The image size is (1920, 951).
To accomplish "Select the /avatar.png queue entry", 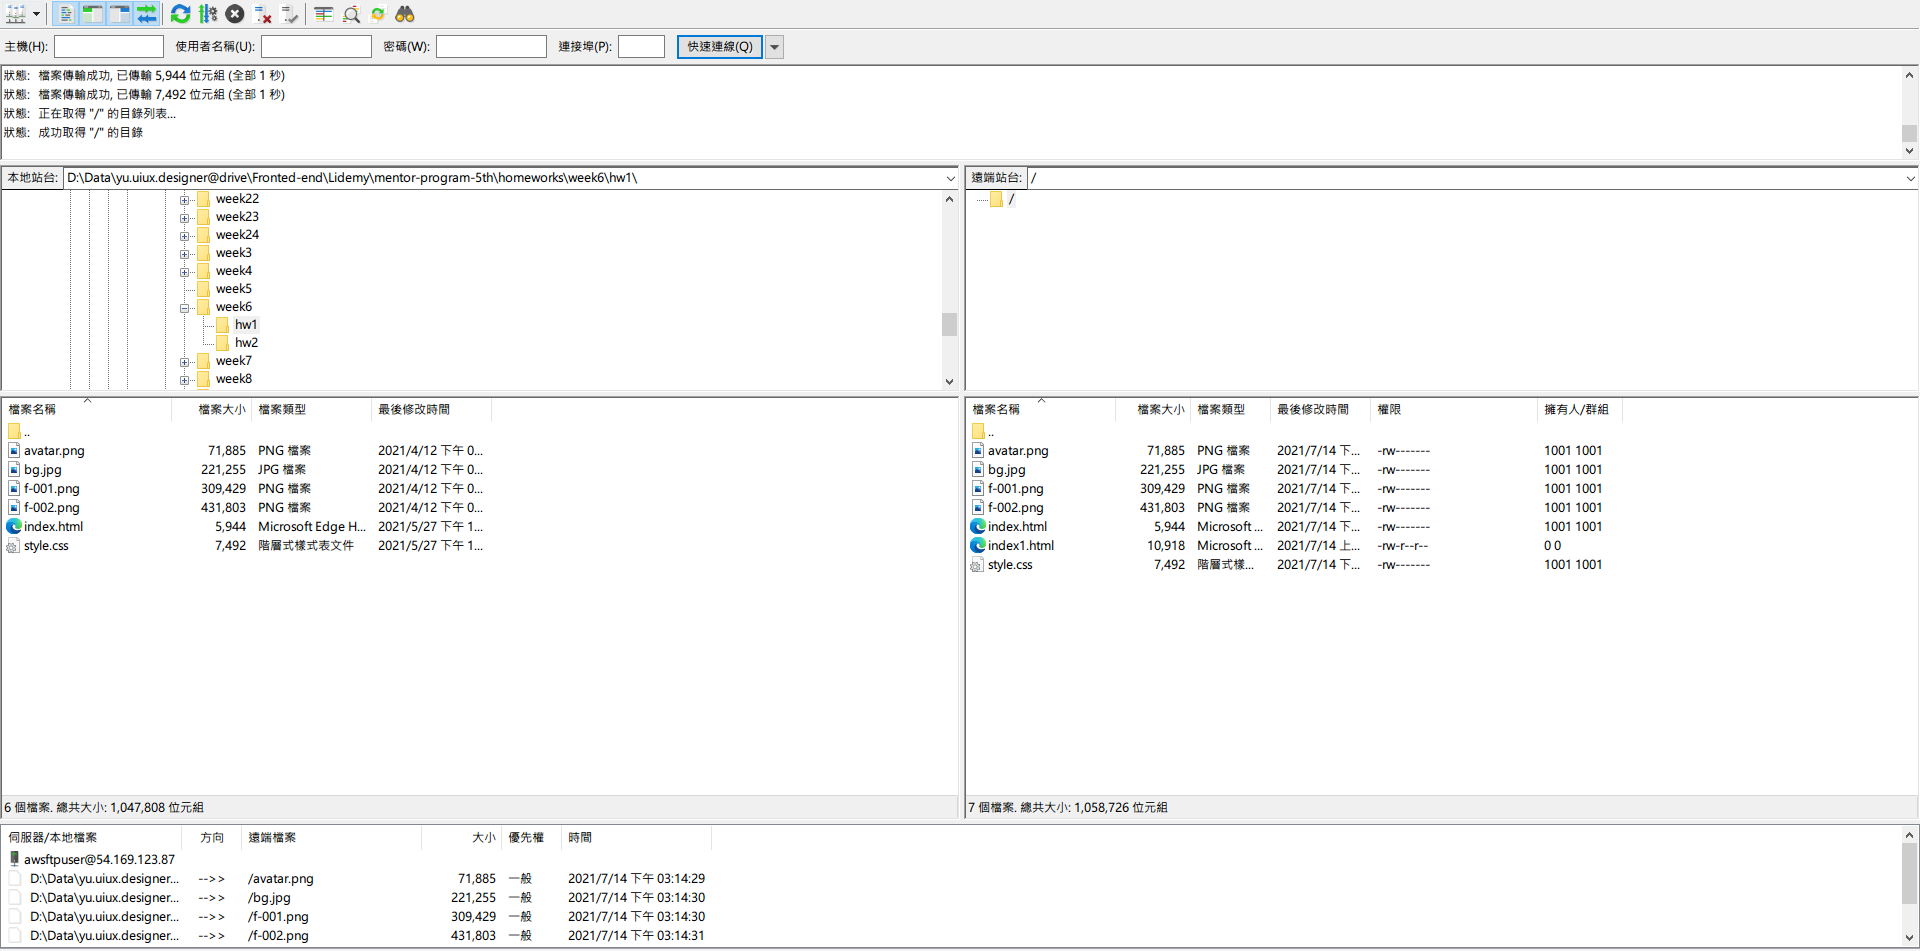I will (x=281, y=879).
